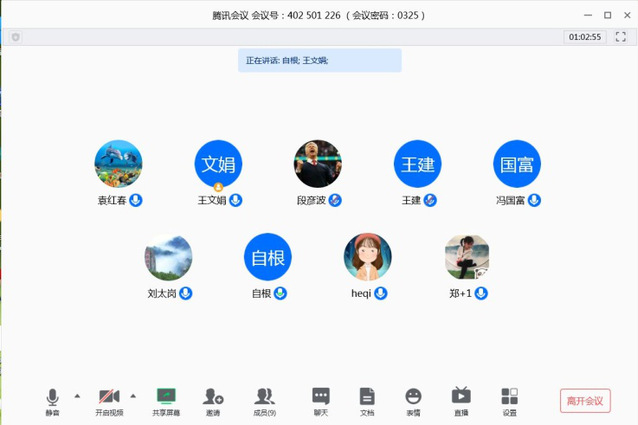This screenshot has width=638, height=425.
Task: Click the meeting security shield icon
Action: pos(15,37)
